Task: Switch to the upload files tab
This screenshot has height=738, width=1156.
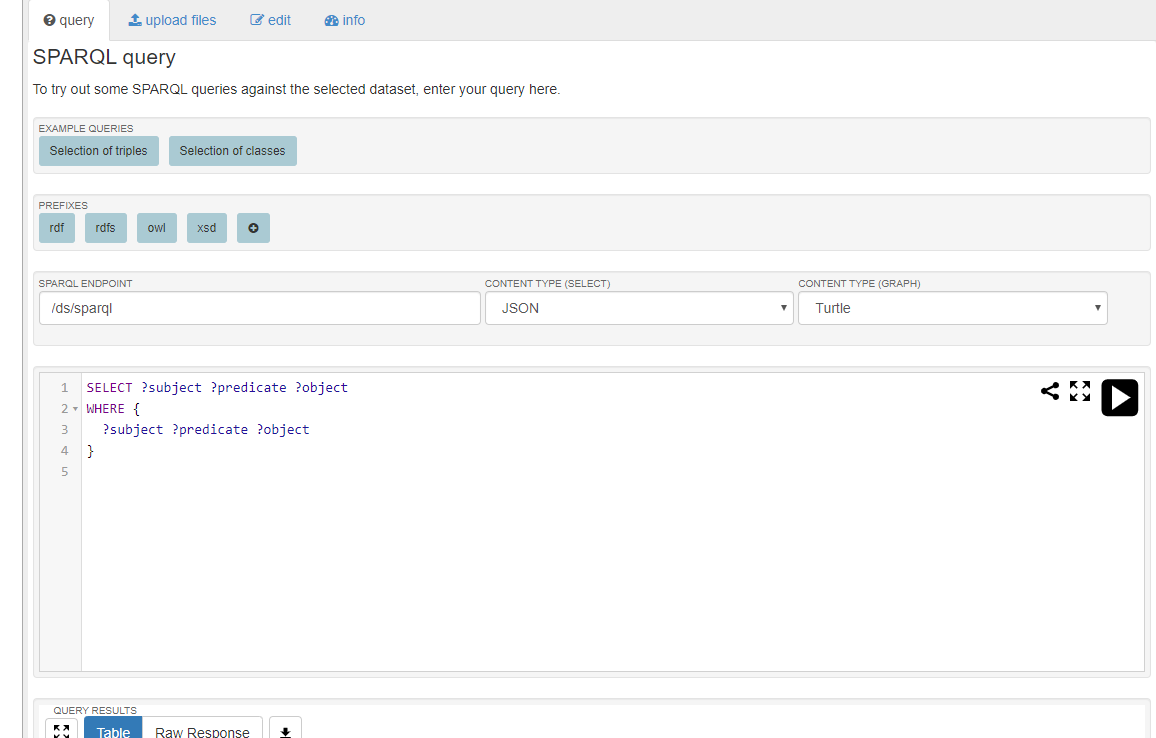Action: pyautogui.click(x=172, y=20)
